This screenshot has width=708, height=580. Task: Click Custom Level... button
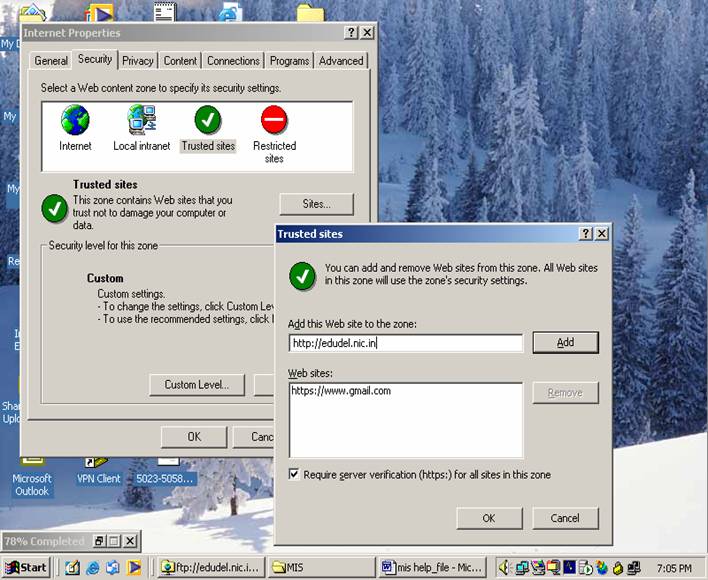pyautogui.click(x=197, y=384)
